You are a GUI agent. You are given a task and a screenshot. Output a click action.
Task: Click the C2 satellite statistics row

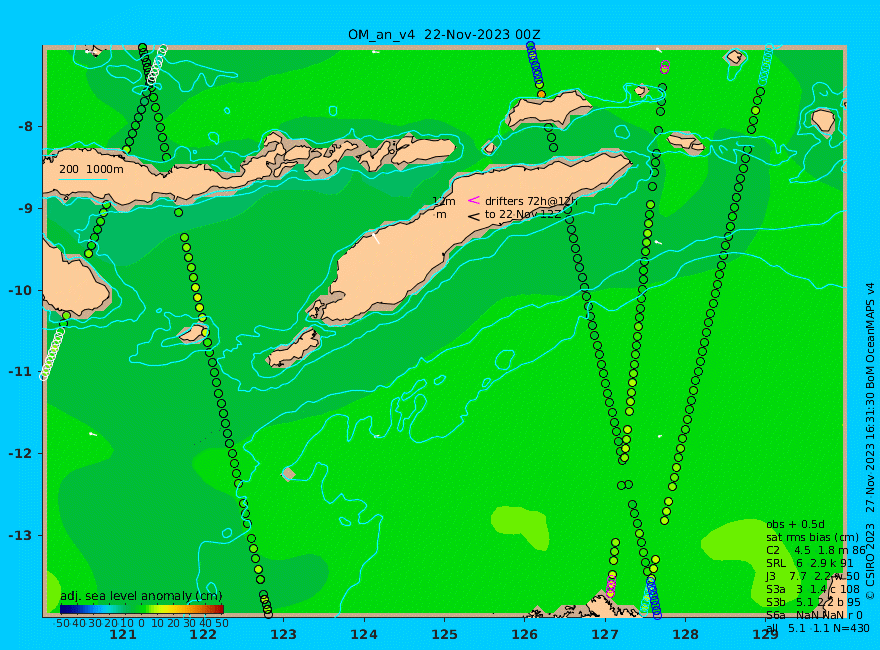click(816, 550)
